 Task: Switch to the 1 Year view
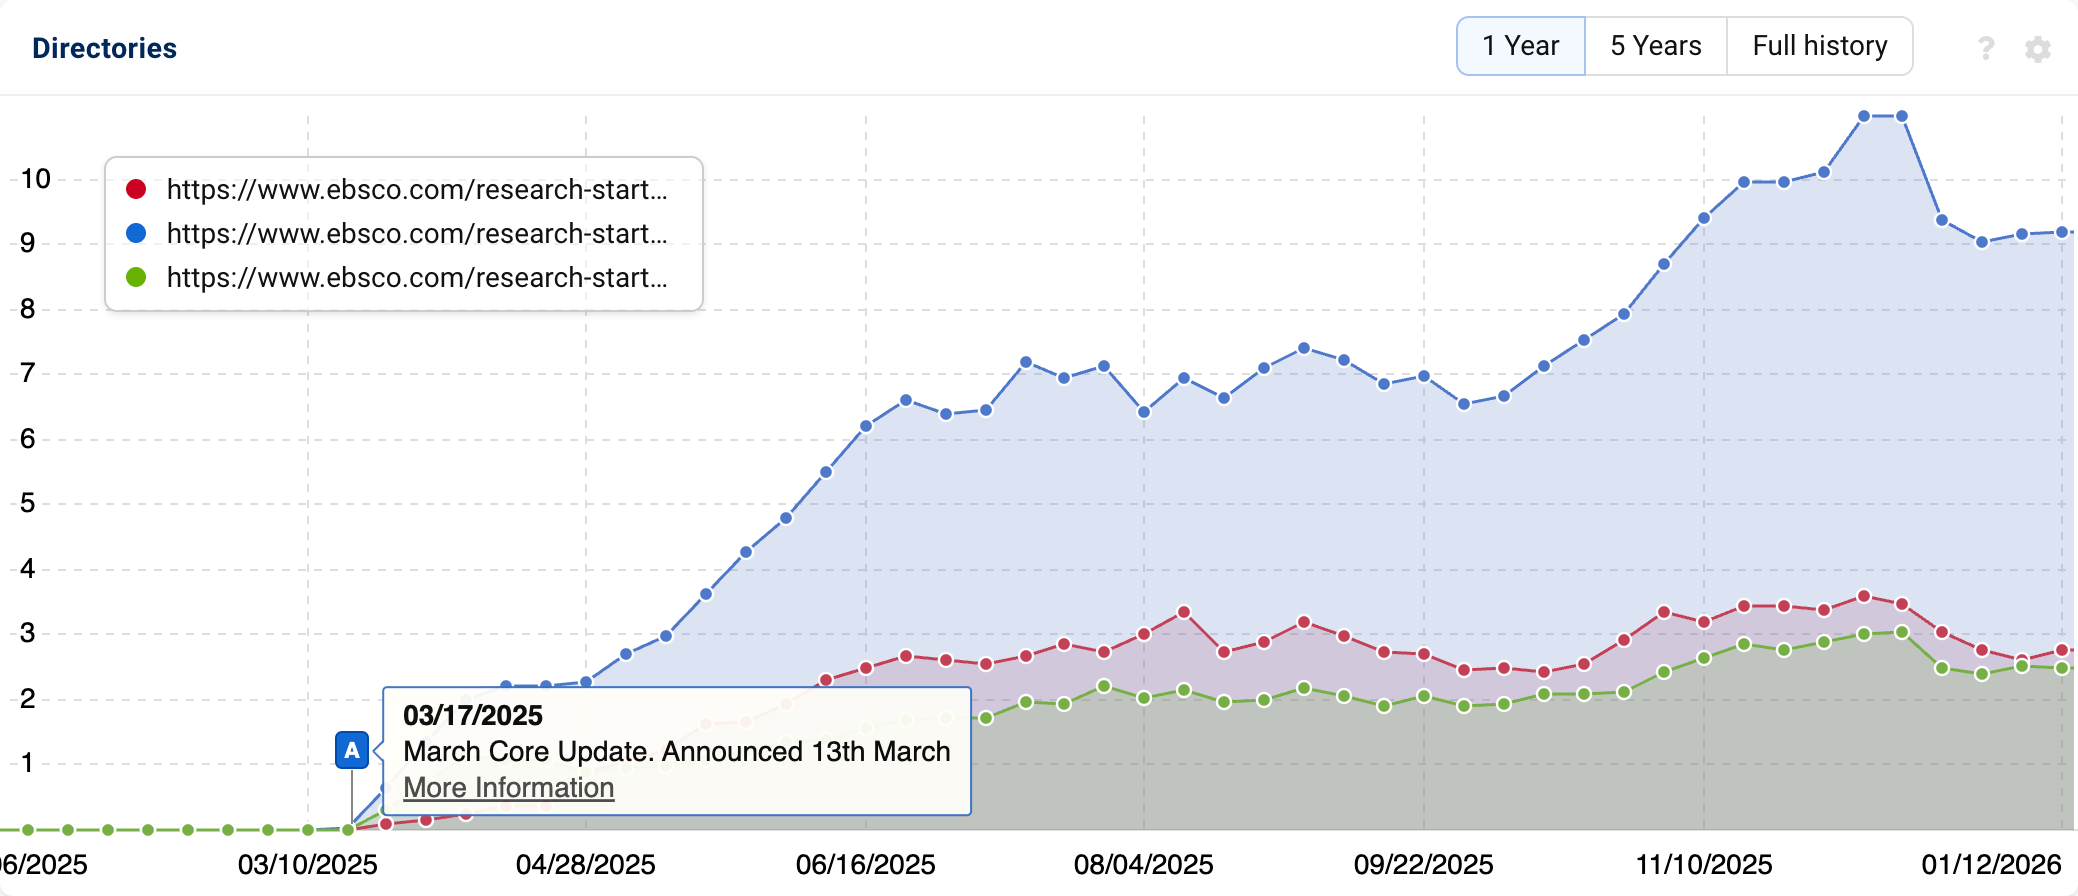click(x=1520, y=46)
